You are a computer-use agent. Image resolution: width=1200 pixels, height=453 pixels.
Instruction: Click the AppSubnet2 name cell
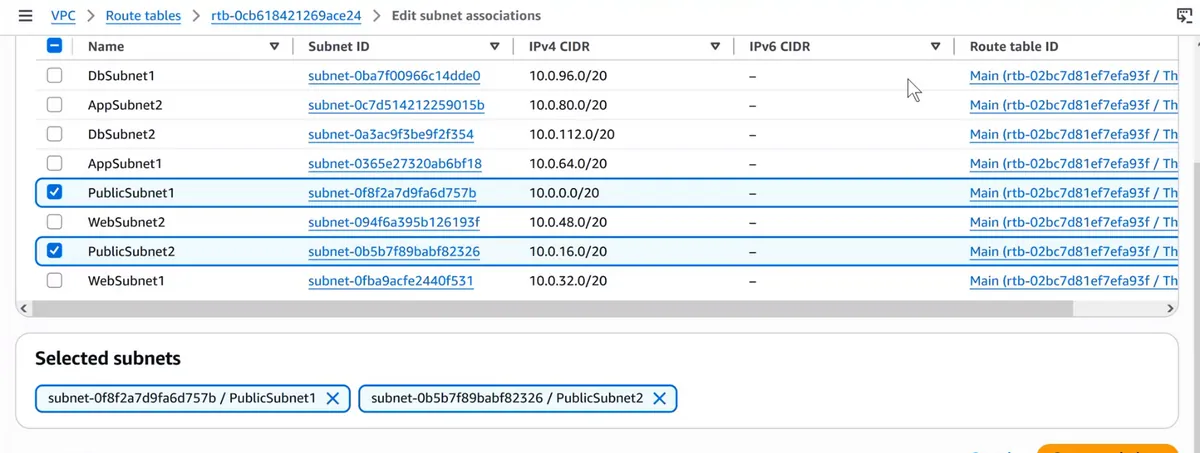click(x=125, y=105)
